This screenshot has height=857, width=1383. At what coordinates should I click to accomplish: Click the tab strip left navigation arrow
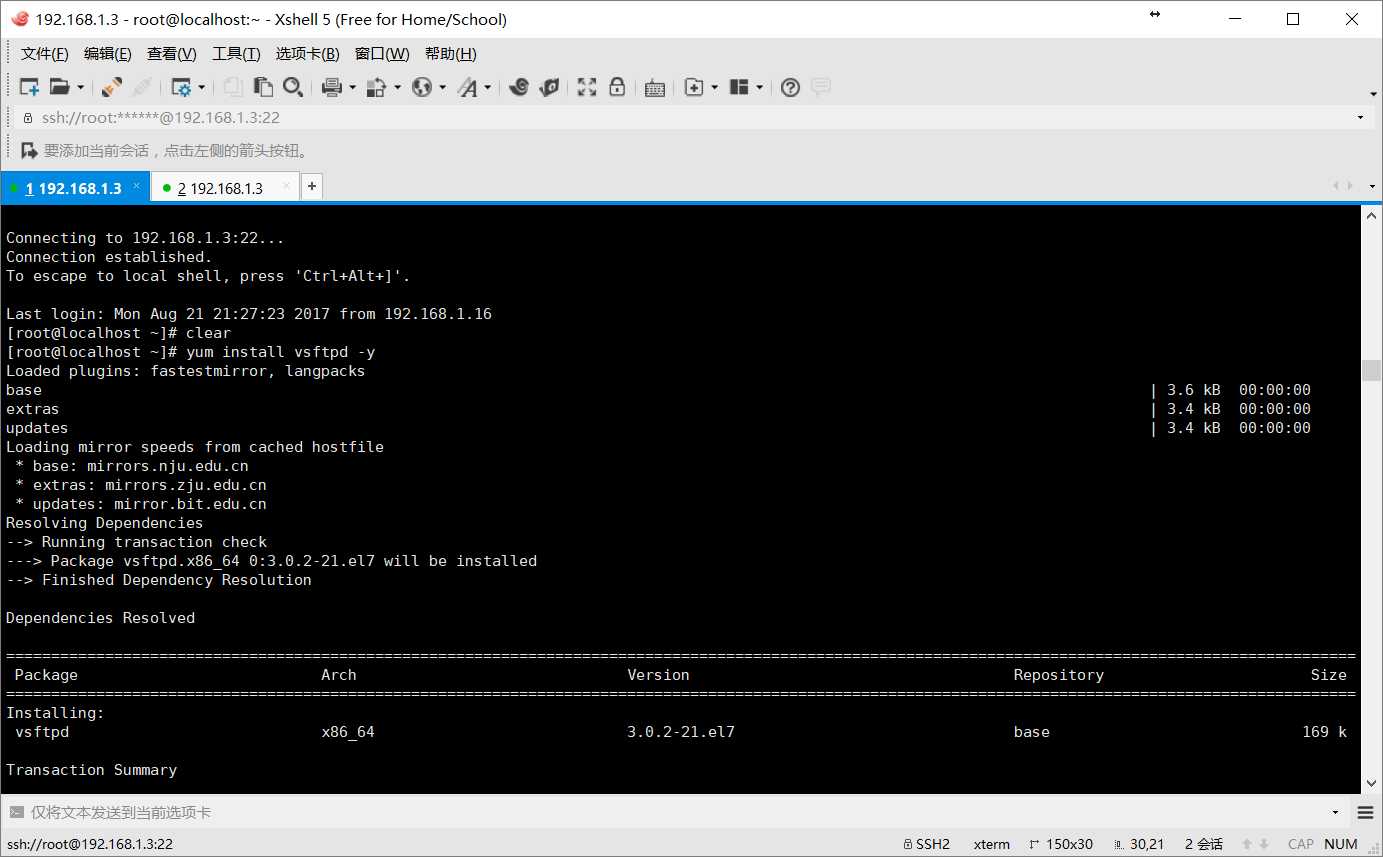click(1335, 186)
